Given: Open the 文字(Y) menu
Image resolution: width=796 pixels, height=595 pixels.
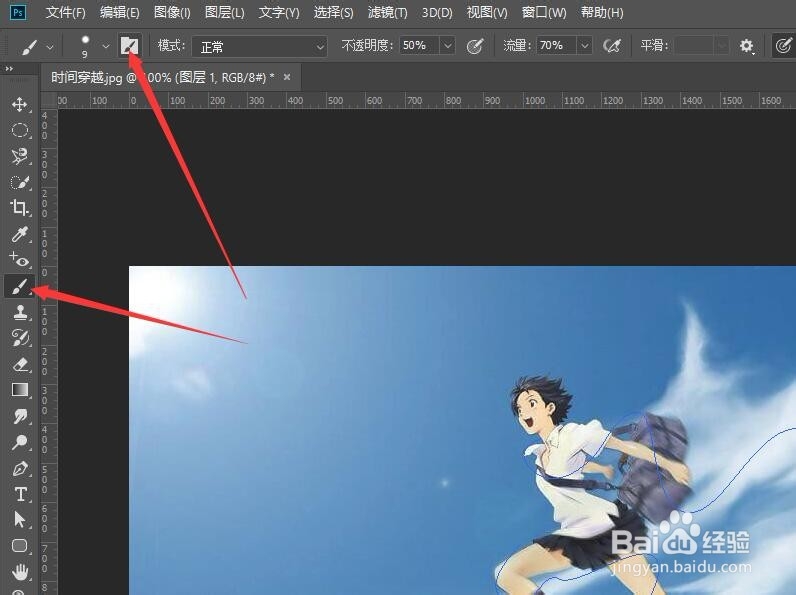Looking at the screenshot, I should (279, 13).
